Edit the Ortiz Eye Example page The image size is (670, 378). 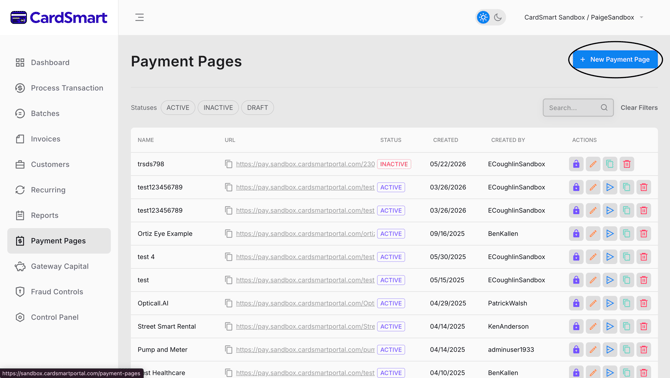click(x=593, y=234)
